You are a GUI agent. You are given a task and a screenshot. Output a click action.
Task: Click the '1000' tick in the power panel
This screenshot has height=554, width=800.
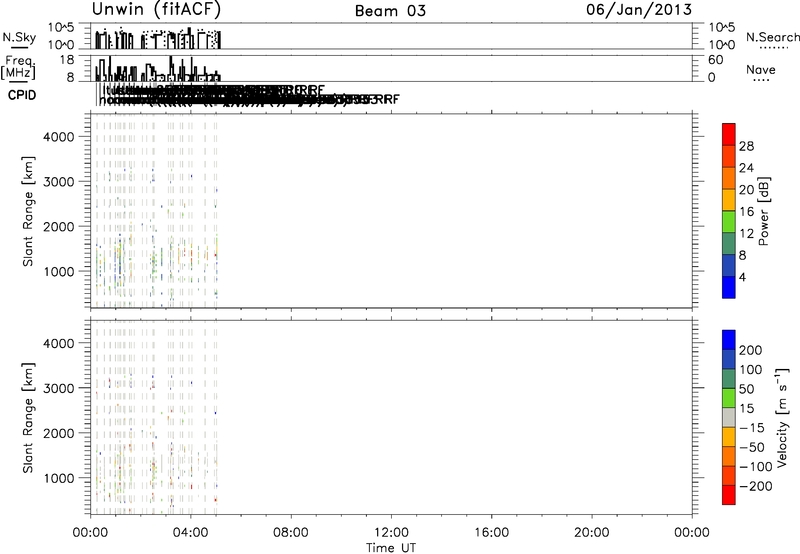tap(59, 271)
